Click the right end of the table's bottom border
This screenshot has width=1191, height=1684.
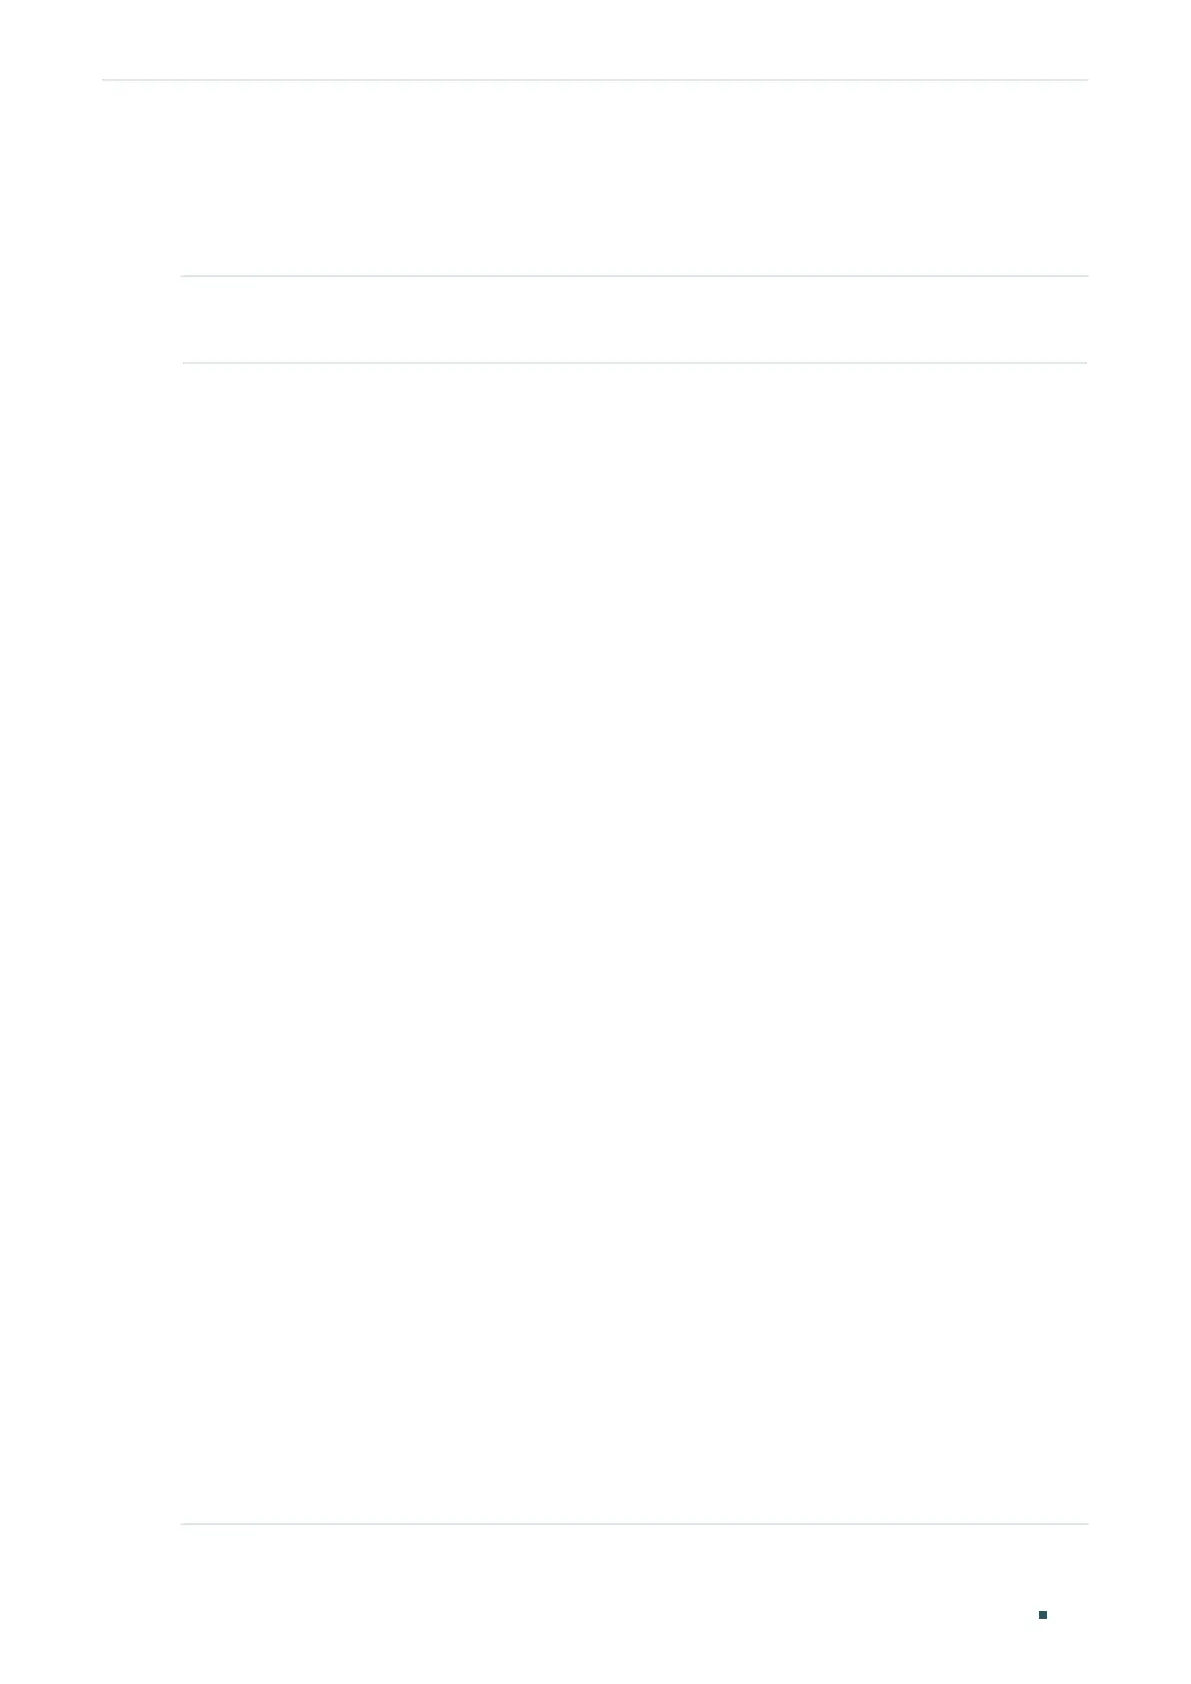pyautogui.click(x=1082, y=1524)
